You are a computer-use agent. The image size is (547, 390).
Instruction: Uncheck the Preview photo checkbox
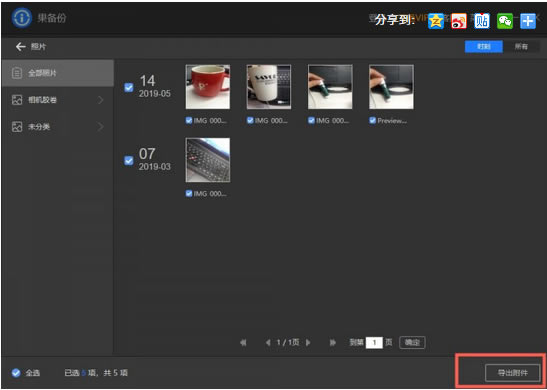coord(373,121)
